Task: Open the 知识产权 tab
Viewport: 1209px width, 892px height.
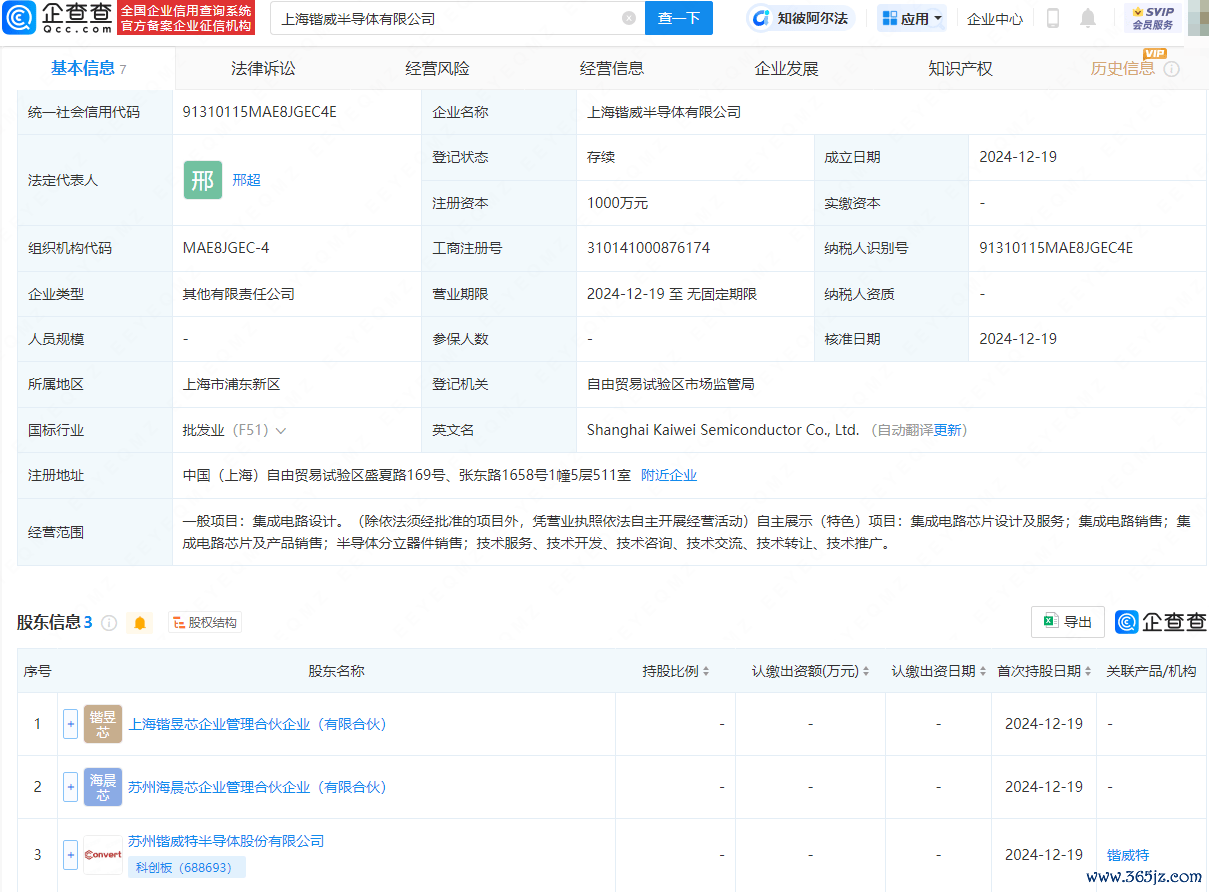Action: point(960,69)
